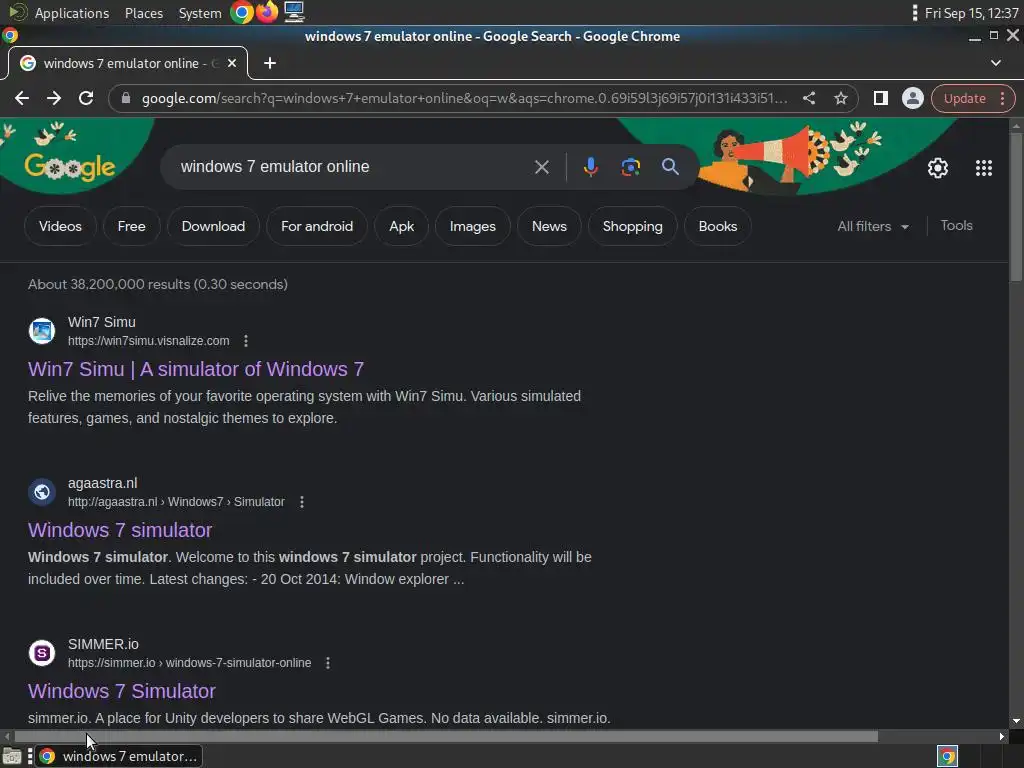Open the Google apps grid
This screenshot has width=1024, height=768.
pyautogui.click(x=984, y=168)
